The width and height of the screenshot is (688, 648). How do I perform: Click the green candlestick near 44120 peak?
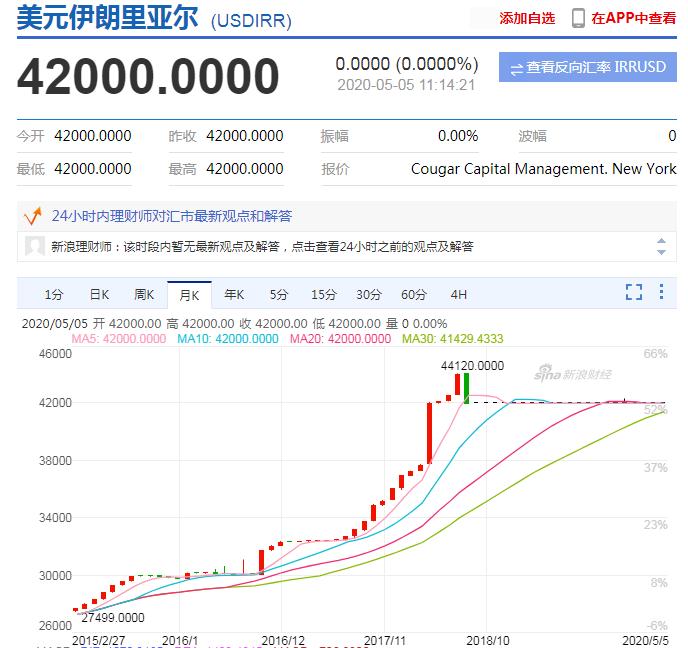467,388
